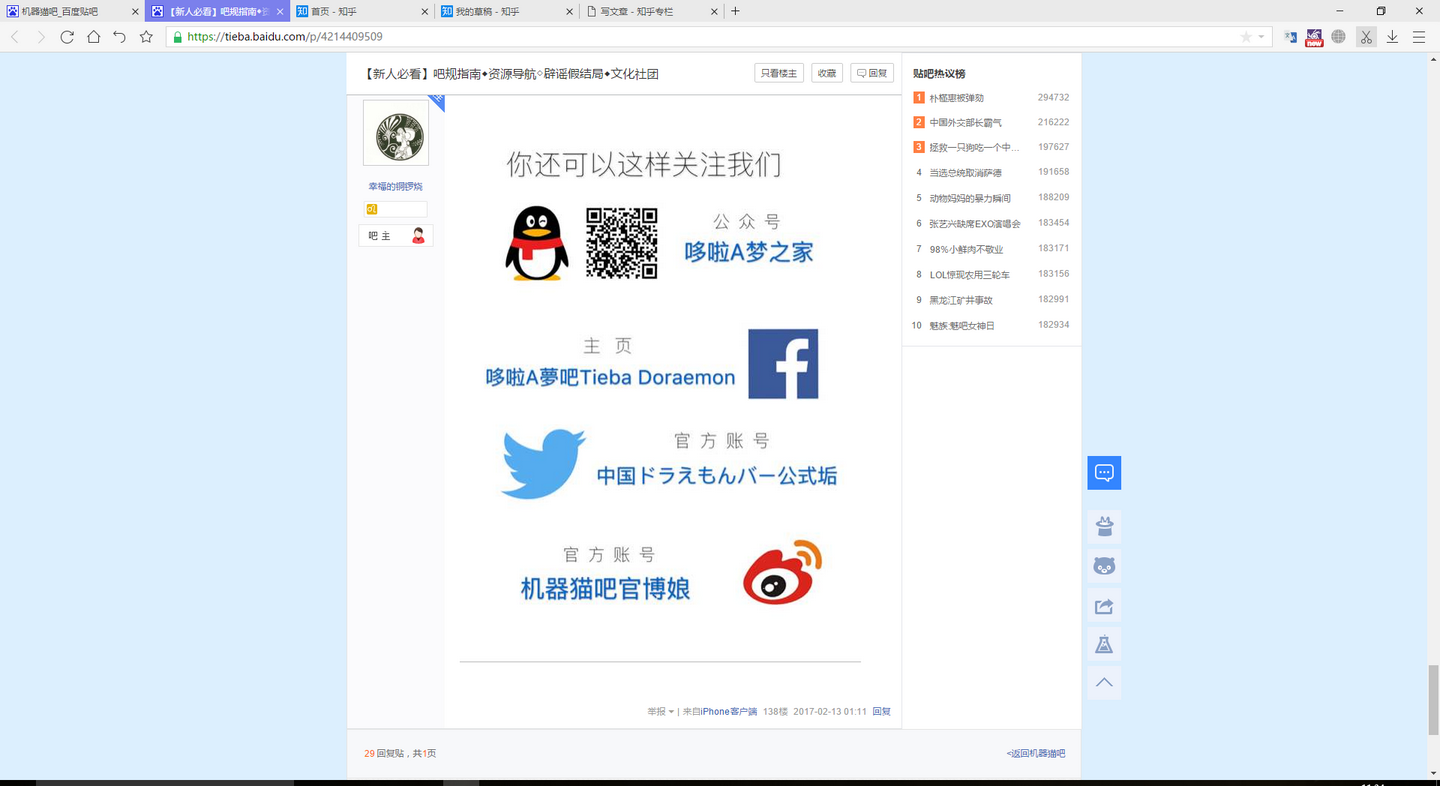Click the iPhone客户端 link
Screen dimensions: 1440x786
(729, 712)
